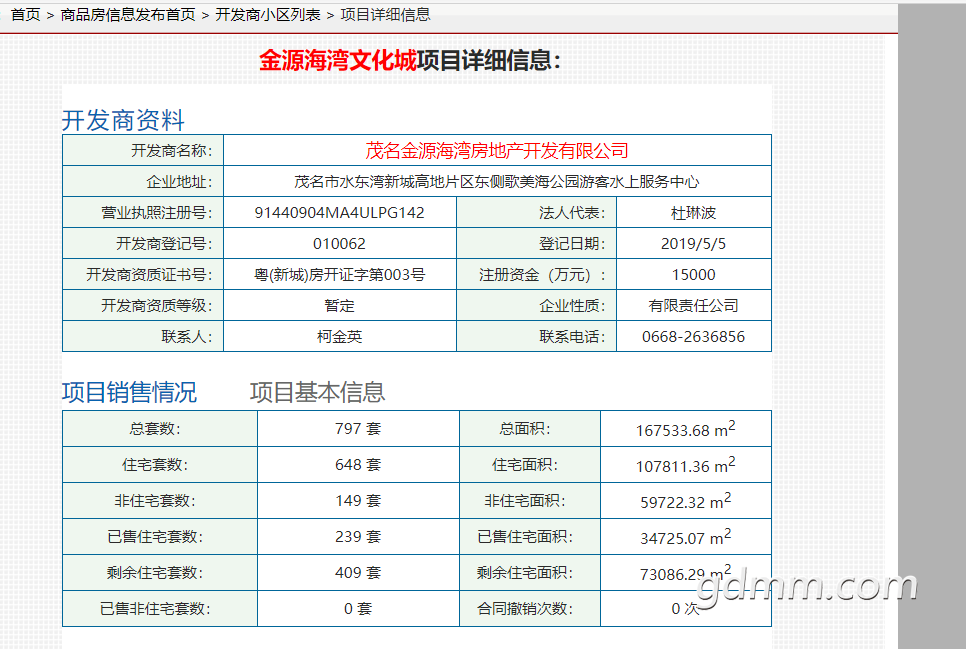
Task: Click the 开发商名称 label cell
Action: (143, 150)
